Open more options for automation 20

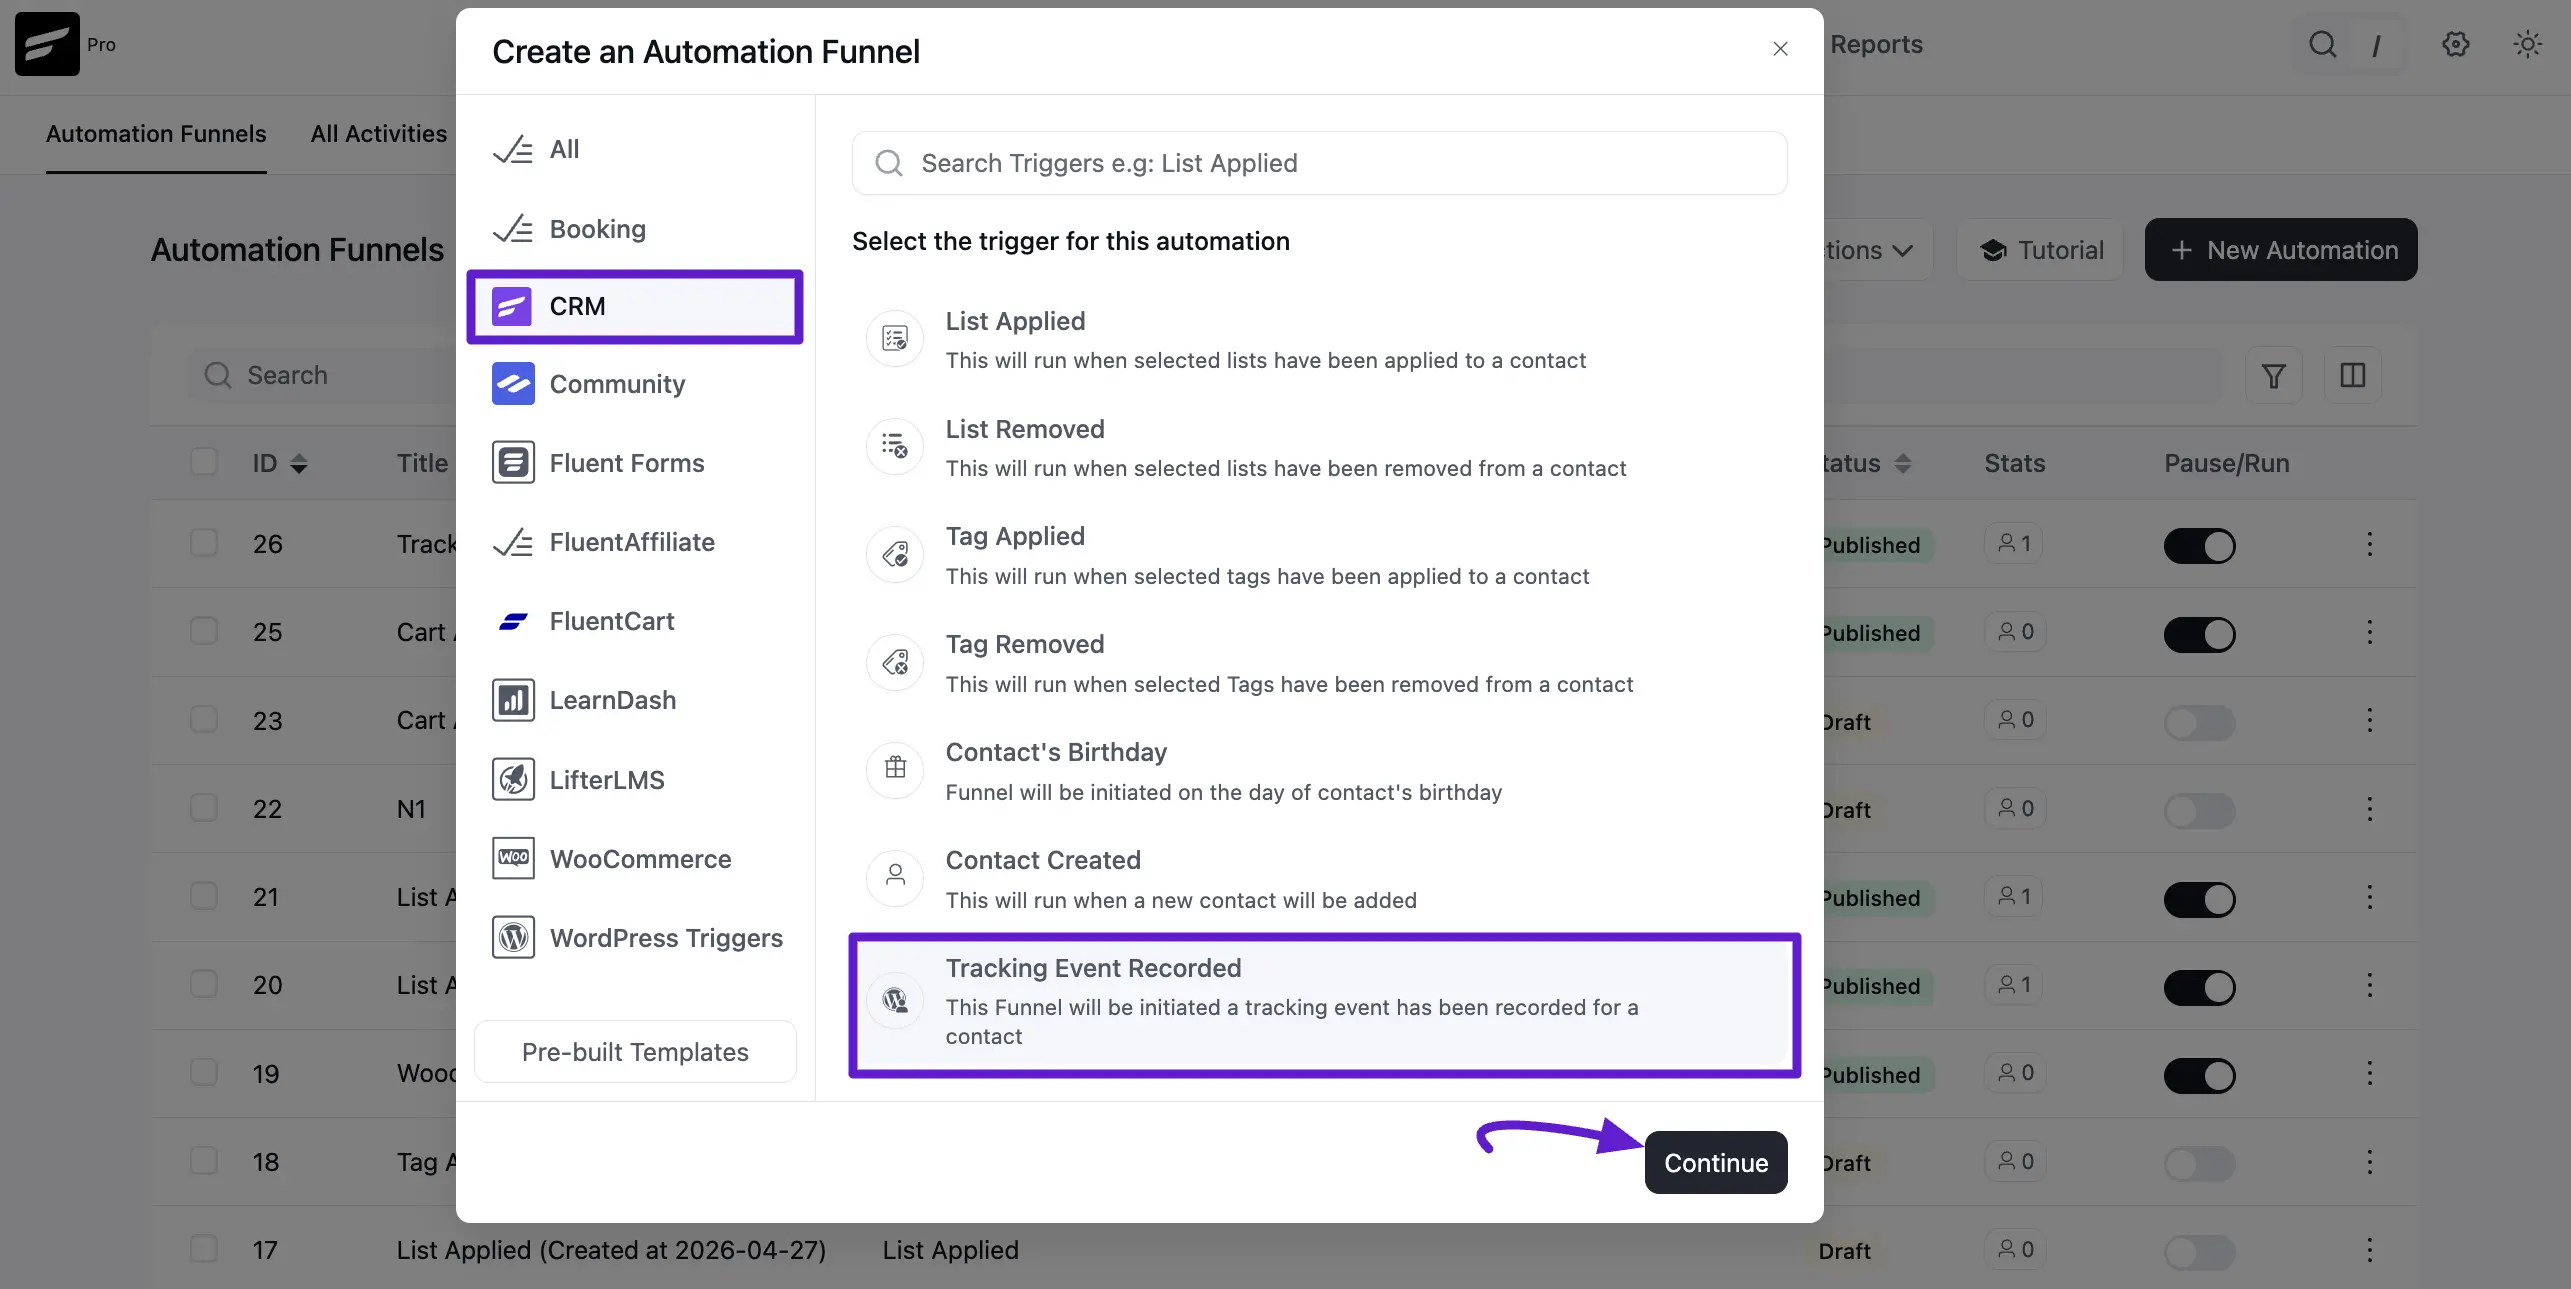click(x=2369, y=985)
